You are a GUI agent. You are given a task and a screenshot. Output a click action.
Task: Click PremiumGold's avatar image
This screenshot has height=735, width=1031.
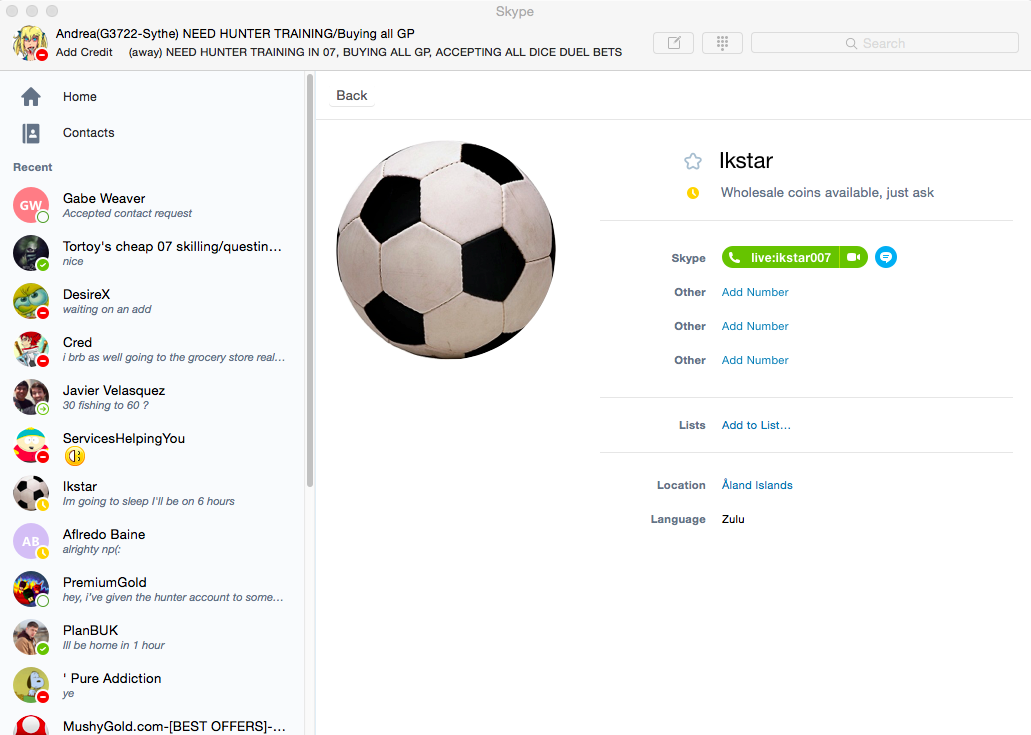(31, 589)
